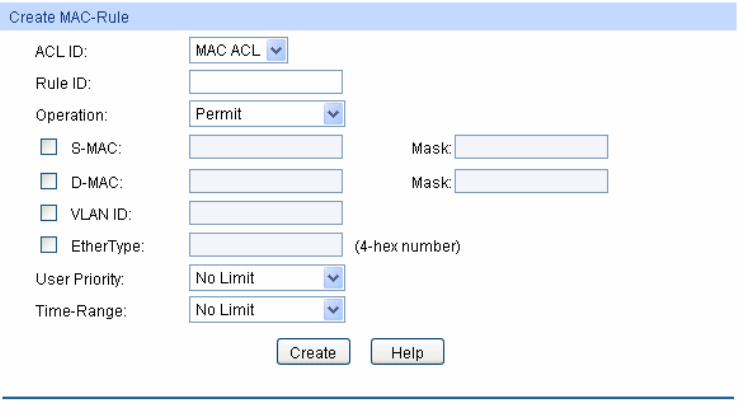
Task: Enable the S-MAC checkbox
Action: point(45,148)
